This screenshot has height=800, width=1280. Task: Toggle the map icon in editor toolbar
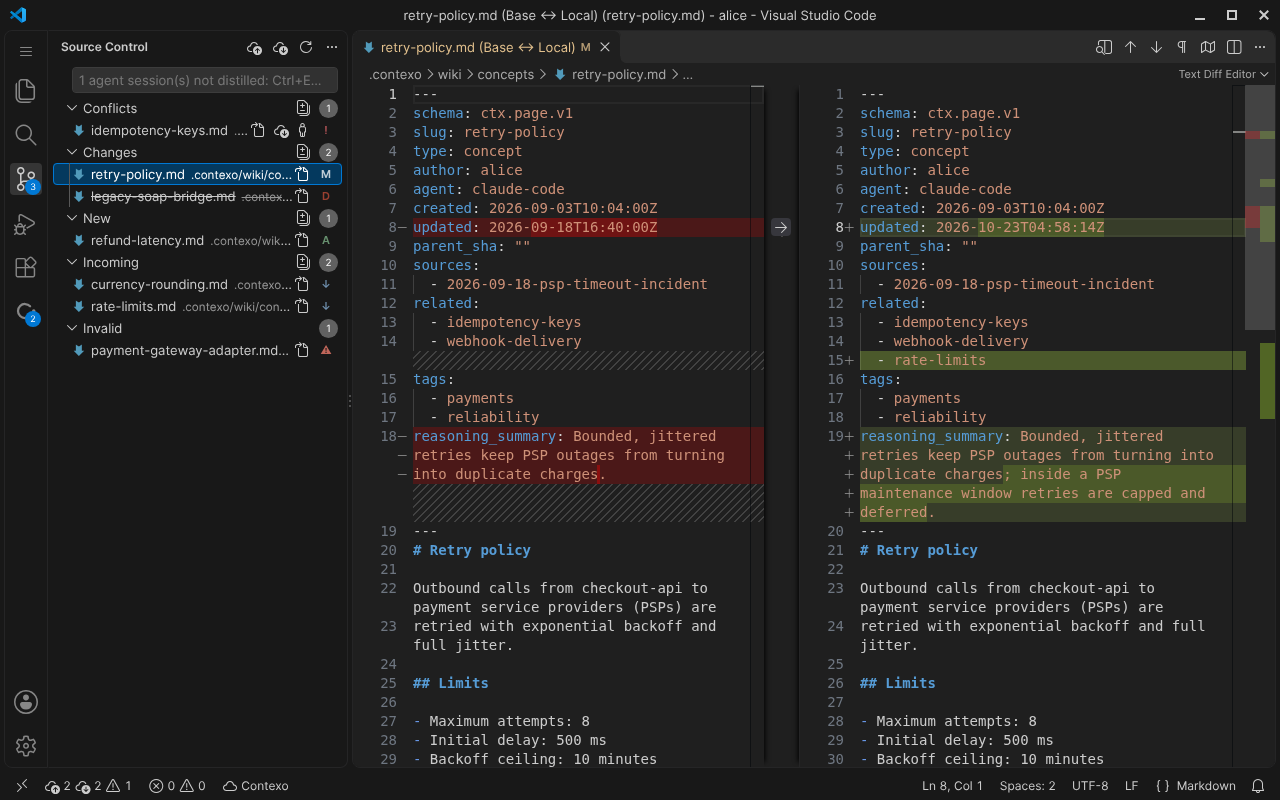1208,47
